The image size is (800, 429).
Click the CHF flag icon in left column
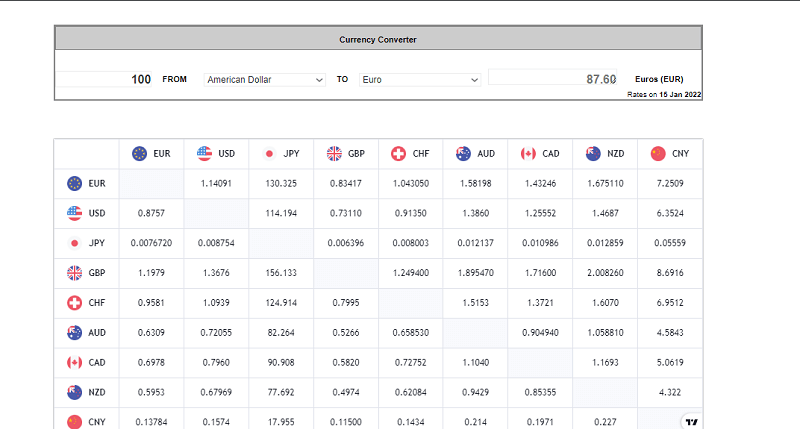[x=74, y=302]
